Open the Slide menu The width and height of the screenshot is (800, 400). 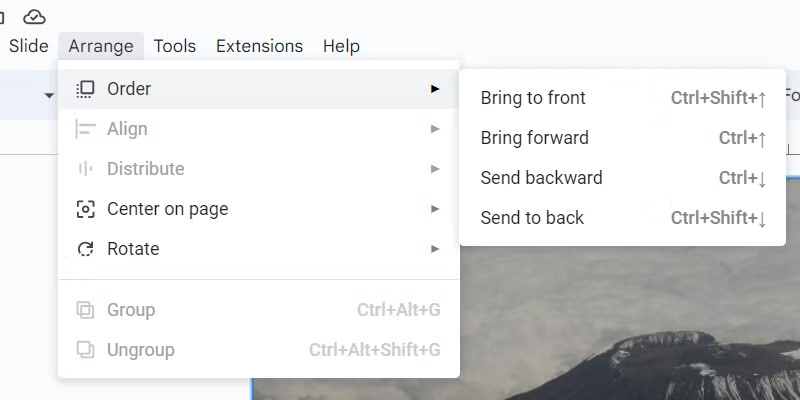(x=28, y=46)
